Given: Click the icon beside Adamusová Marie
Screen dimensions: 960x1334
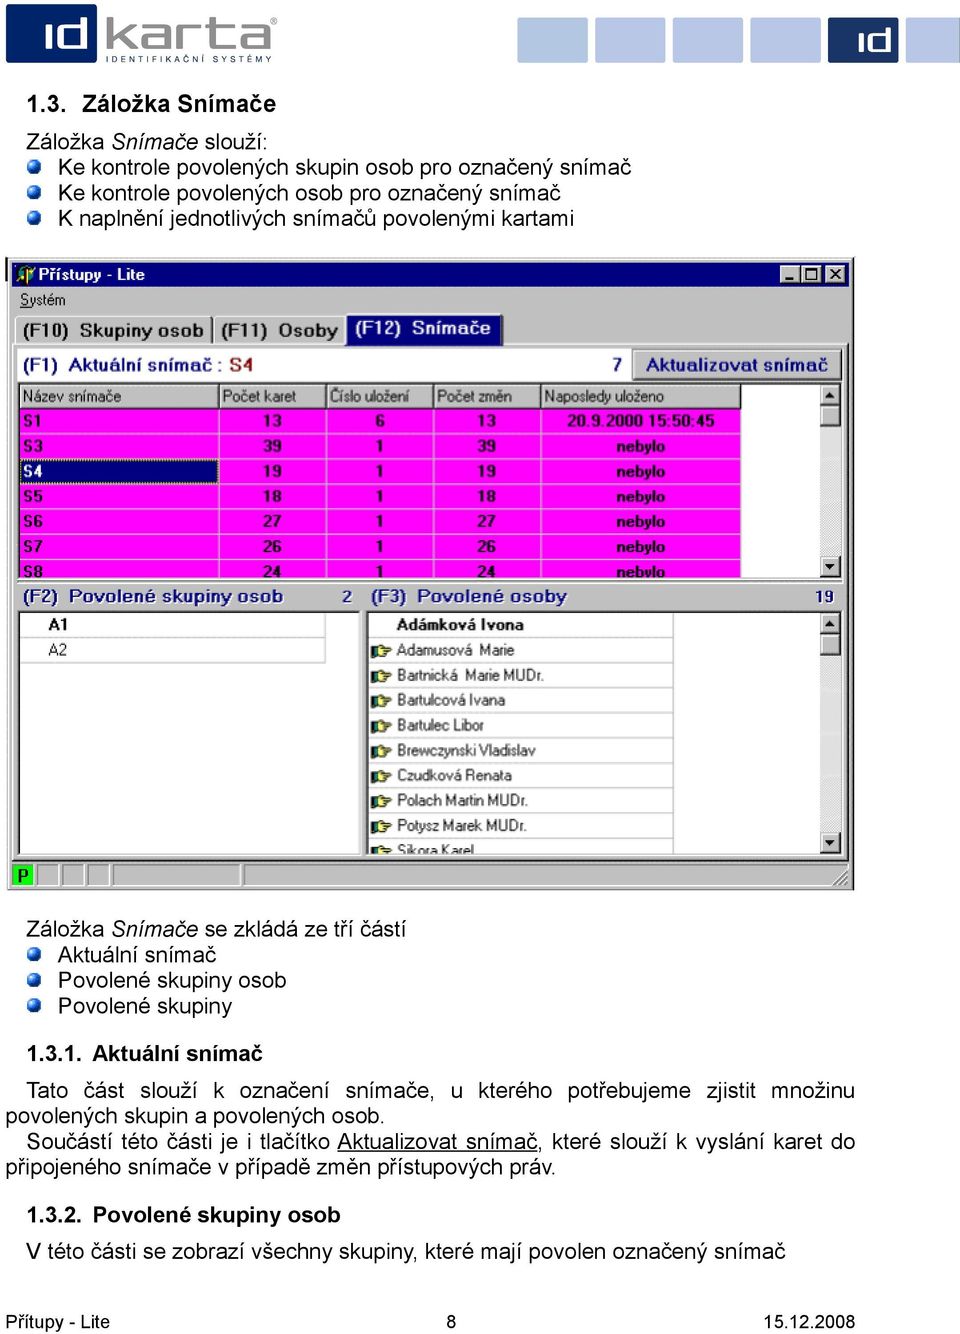Looking at the screenshot, I should pyautogui.click(x=381, y=651).
